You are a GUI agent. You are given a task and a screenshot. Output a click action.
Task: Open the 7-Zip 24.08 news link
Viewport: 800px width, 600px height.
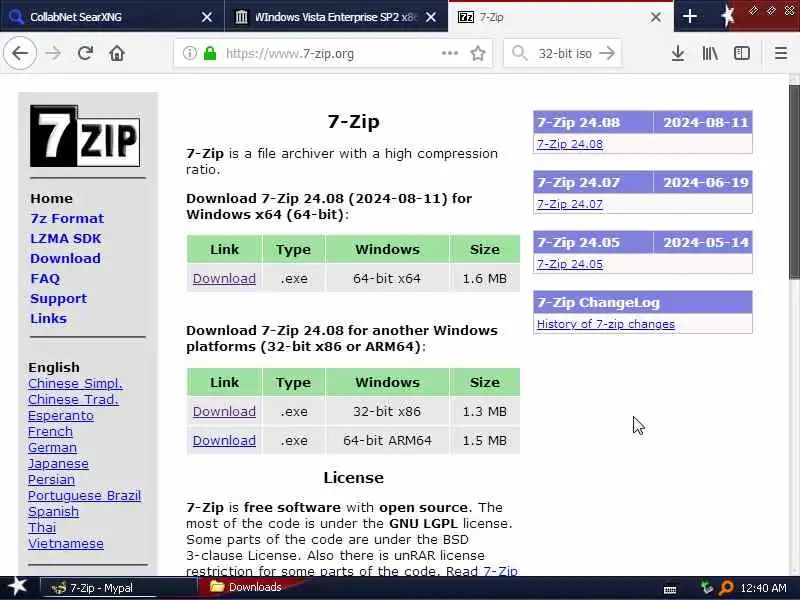coord(569,144)
